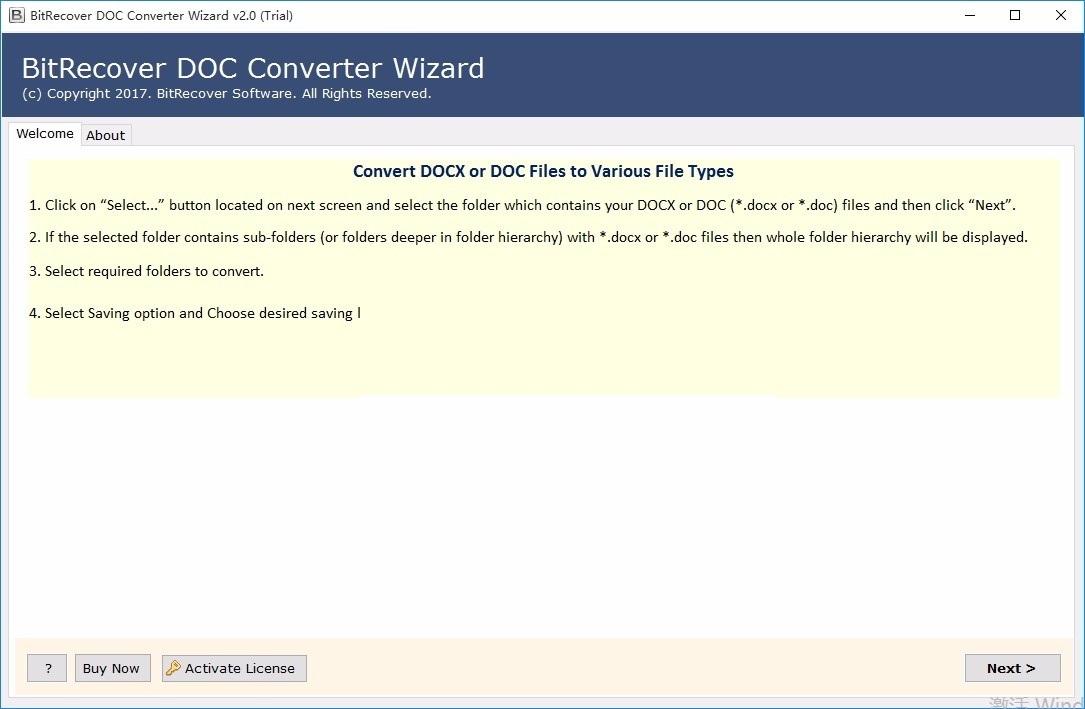Select the Welcome tab
Screen dimensions: 1085x709
45,133
